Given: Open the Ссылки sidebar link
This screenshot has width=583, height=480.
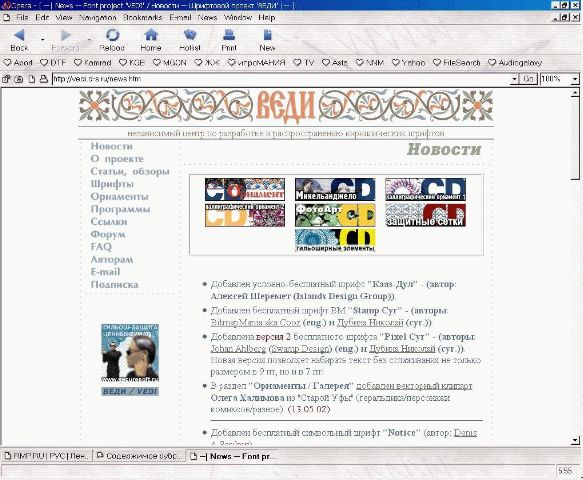Looking at the screenshot, I should 109,222.
